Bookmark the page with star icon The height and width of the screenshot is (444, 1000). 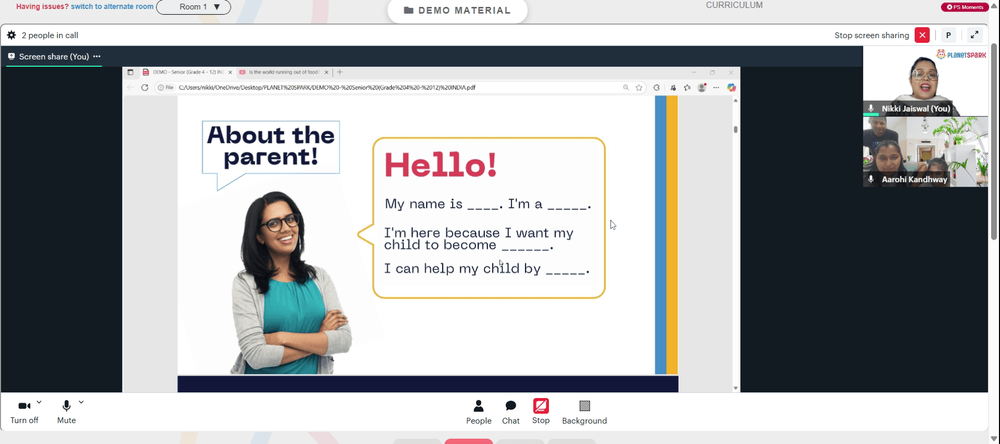click(x=639, y=87)
